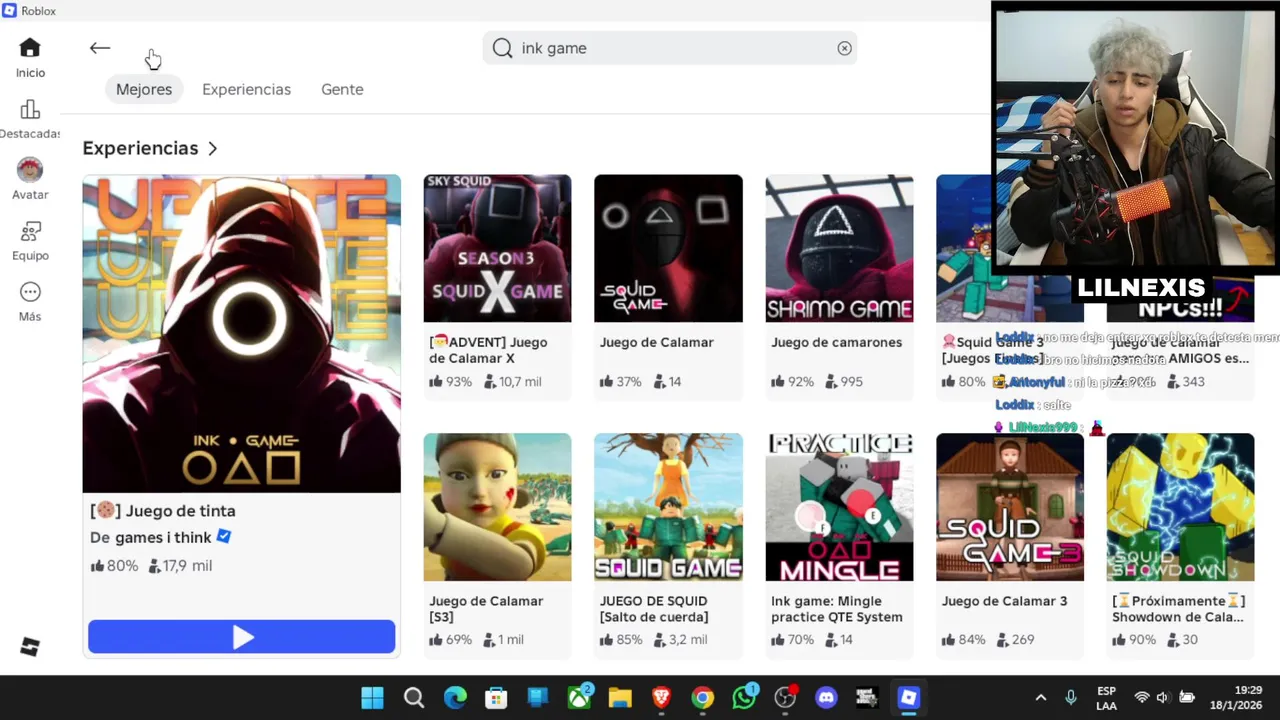
Task: Open the 'Juego de camarones' title
Action: (836, 342)
